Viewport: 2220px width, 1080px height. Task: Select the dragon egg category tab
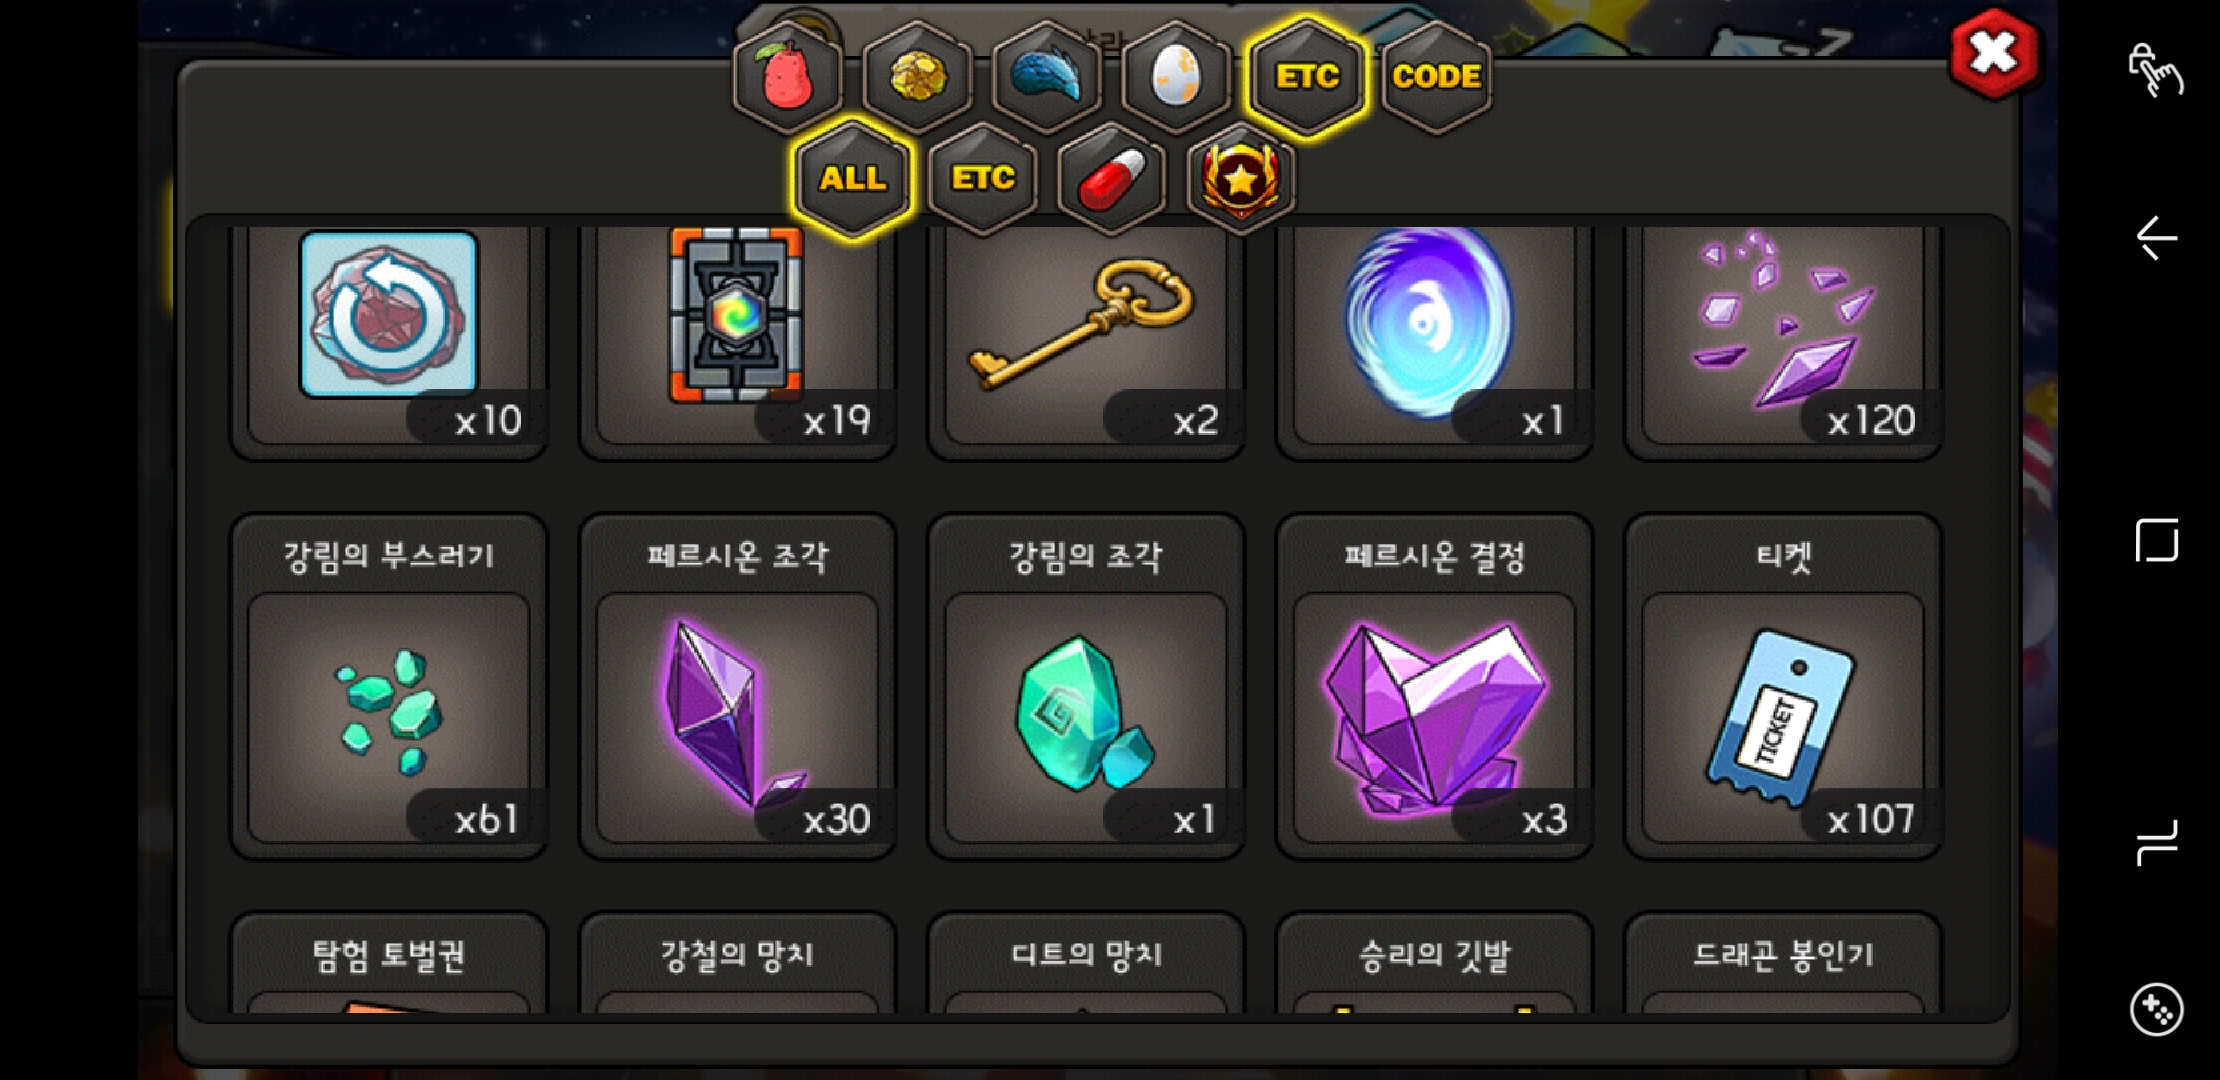1176,77
